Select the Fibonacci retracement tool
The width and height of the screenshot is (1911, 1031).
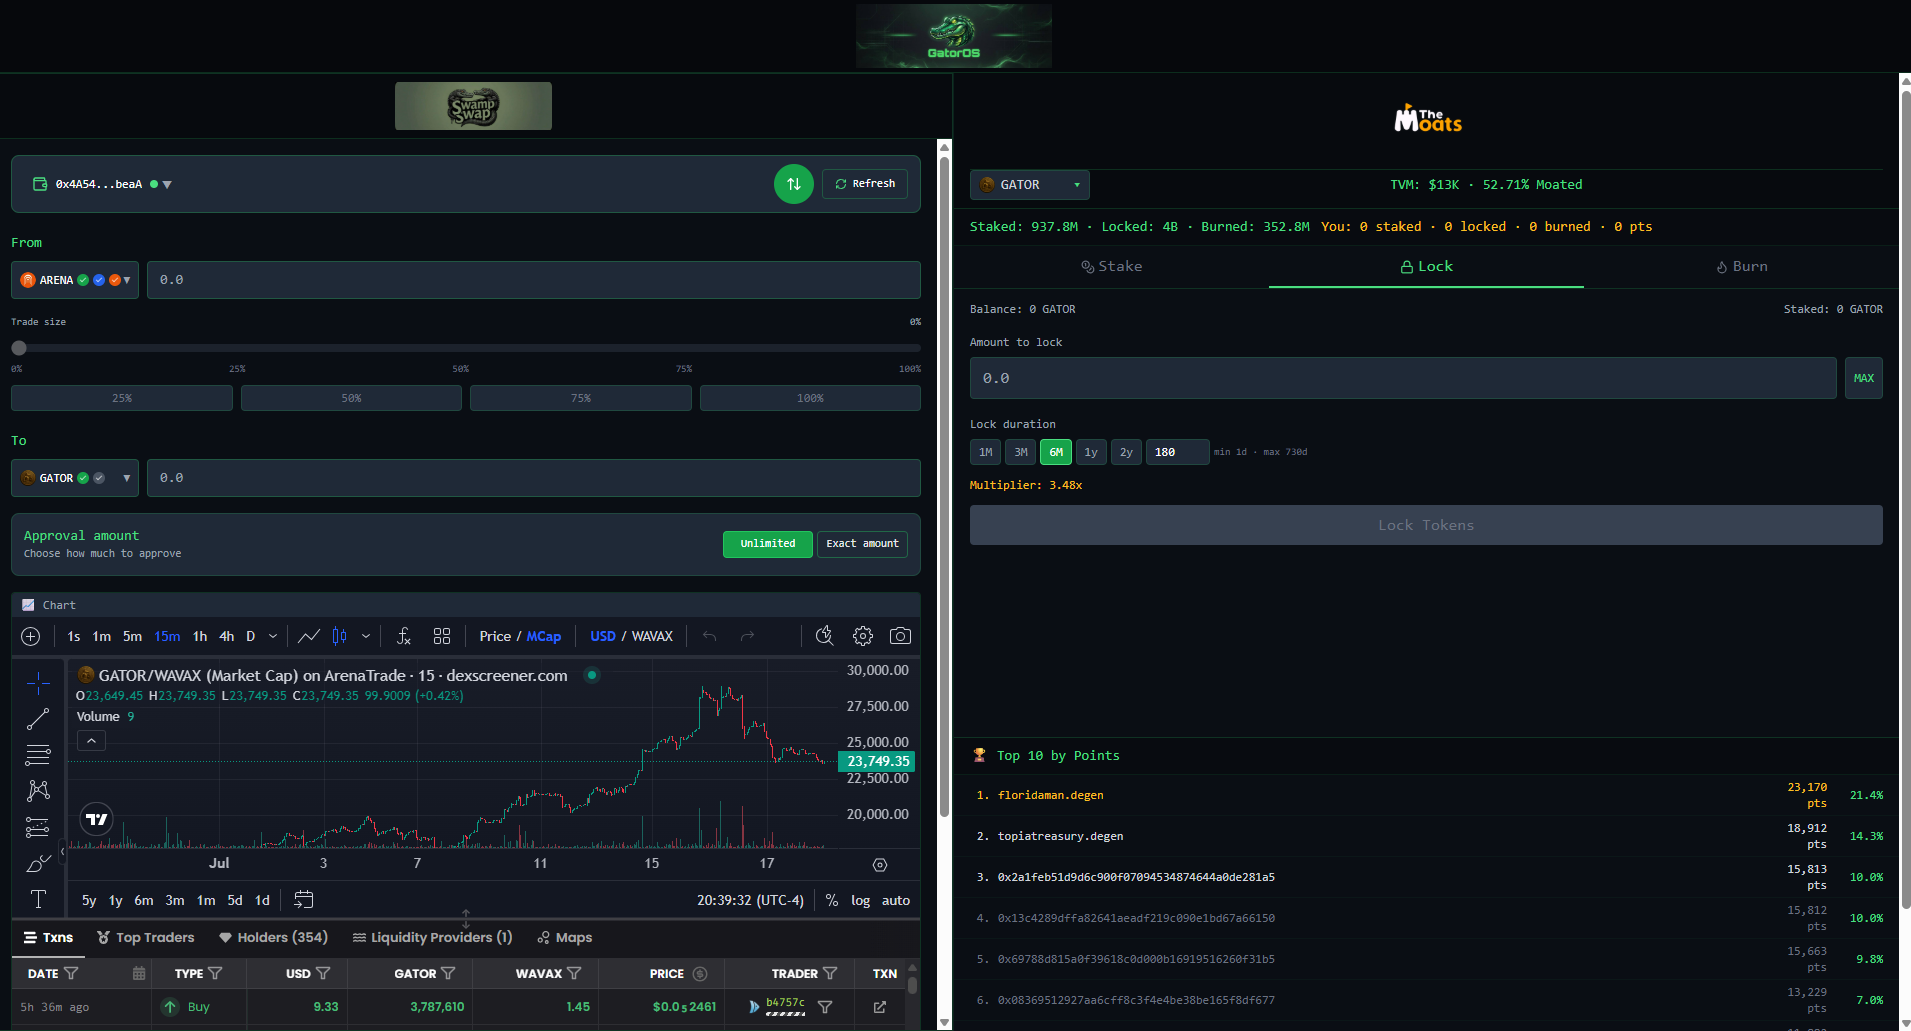point(38,755)
